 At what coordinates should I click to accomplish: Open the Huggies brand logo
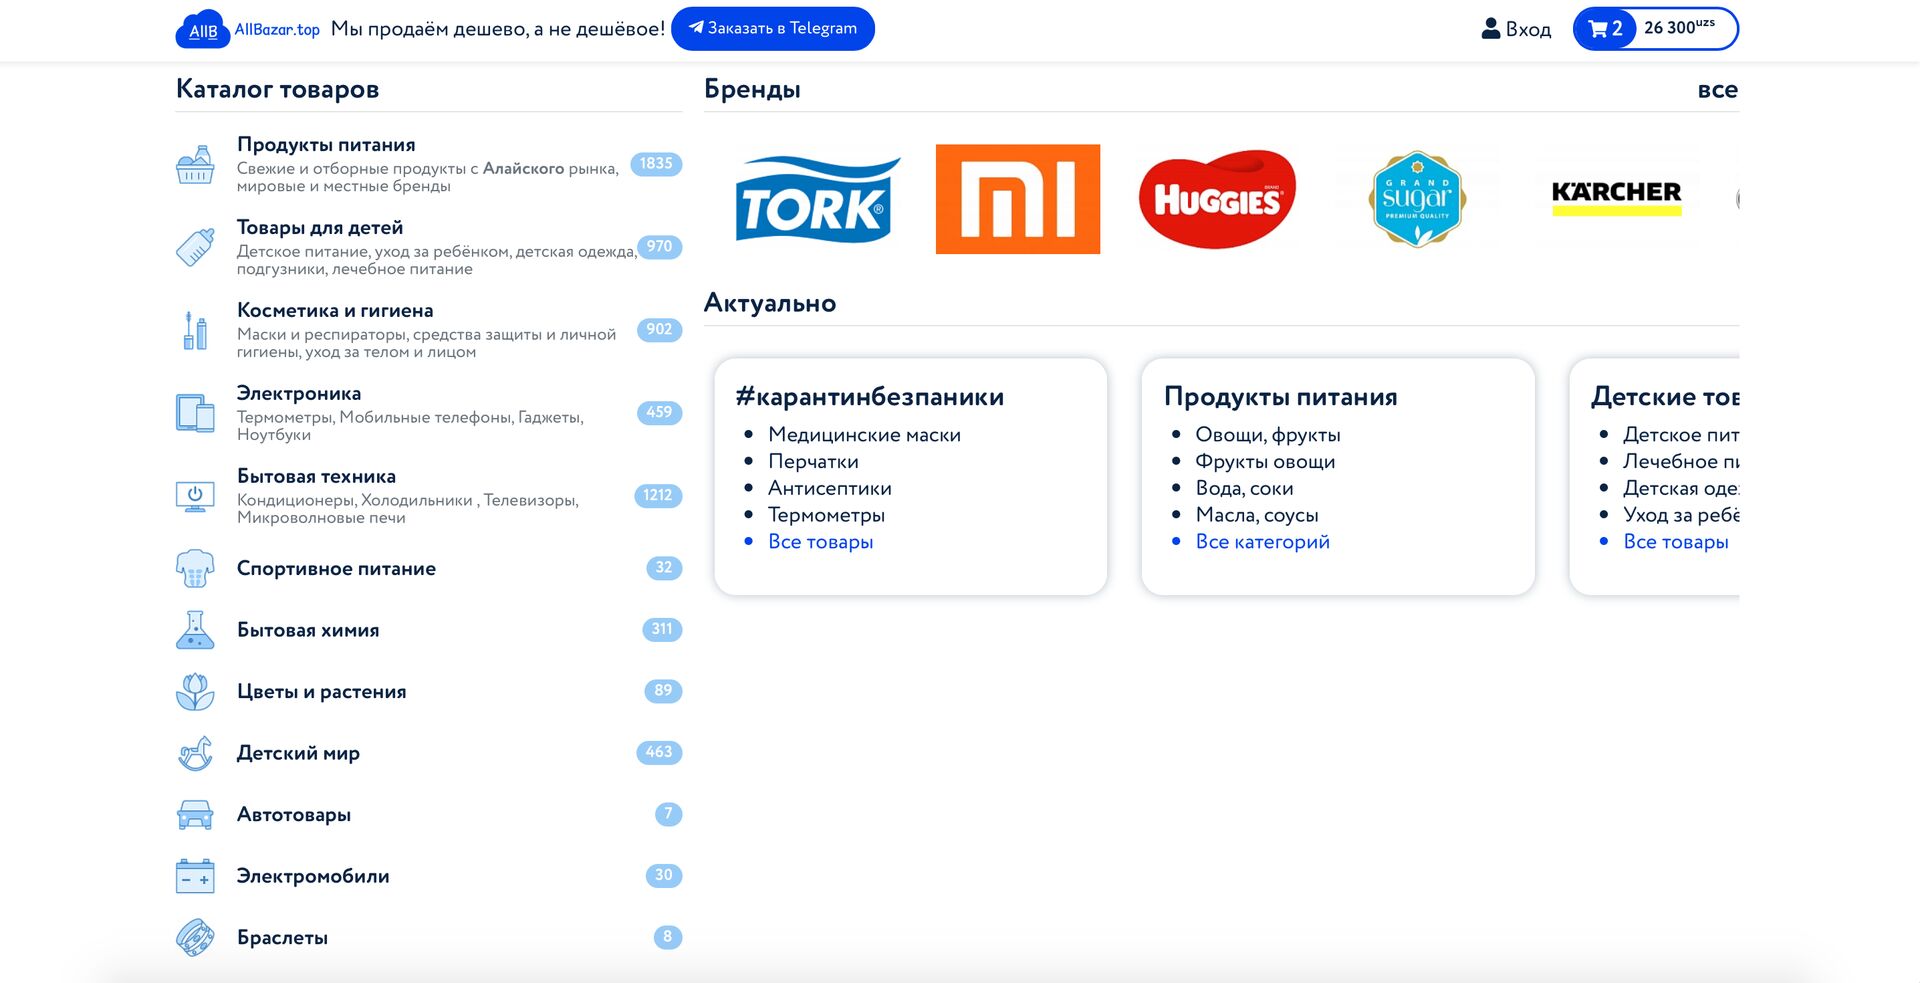click(x=1217, y=199)
